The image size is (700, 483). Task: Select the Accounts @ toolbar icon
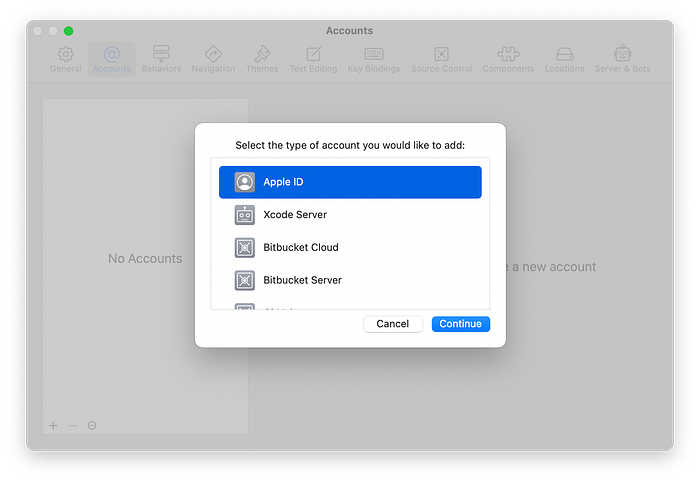point(112,54)
